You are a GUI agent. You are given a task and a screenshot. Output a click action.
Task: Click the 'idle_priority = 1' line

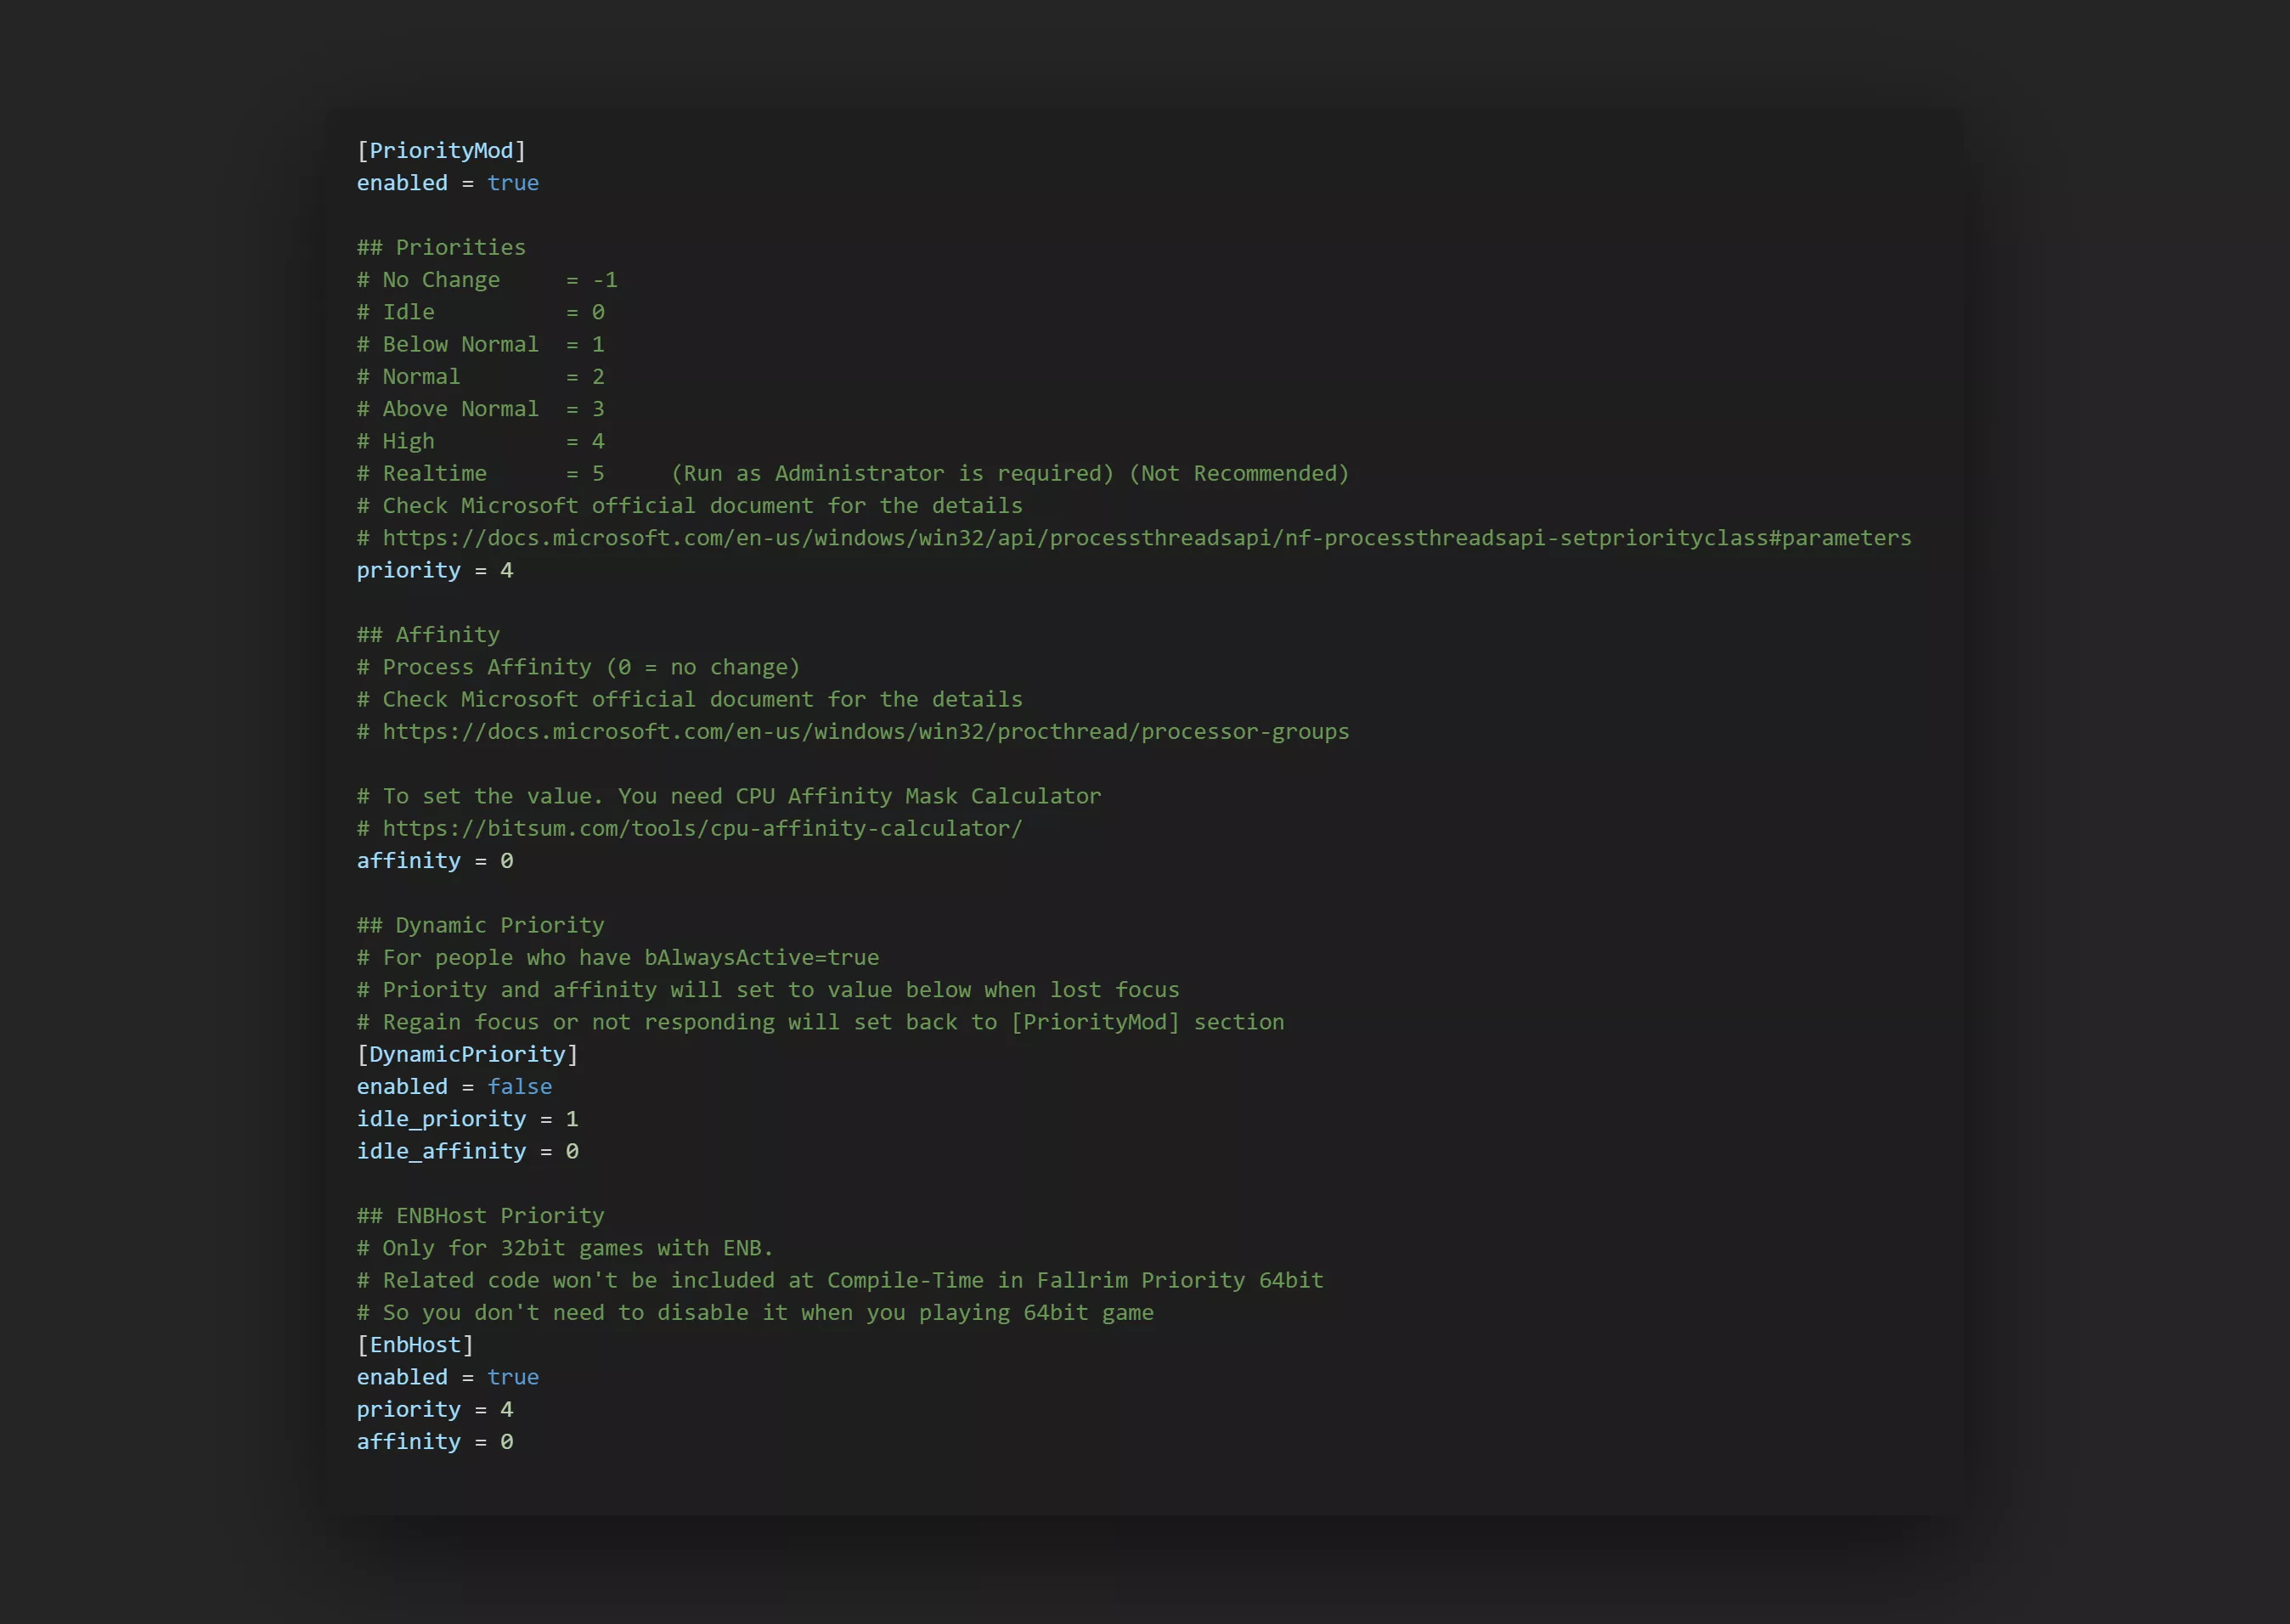[467, 1119]
